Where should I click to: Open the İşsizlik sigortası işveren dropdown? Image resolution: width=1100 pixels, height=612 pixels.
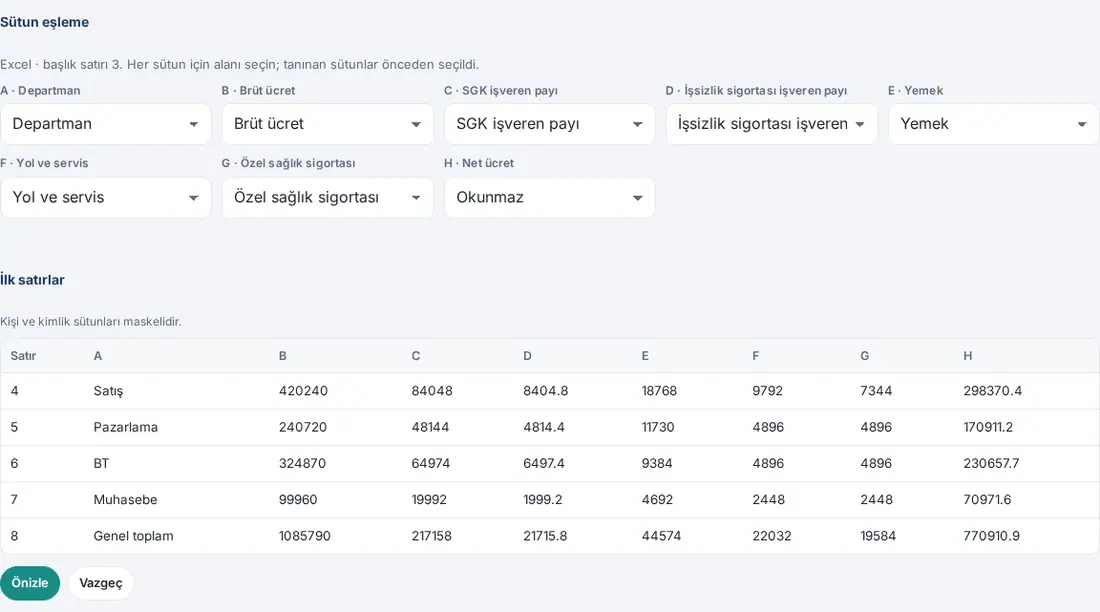coord(772,124)
